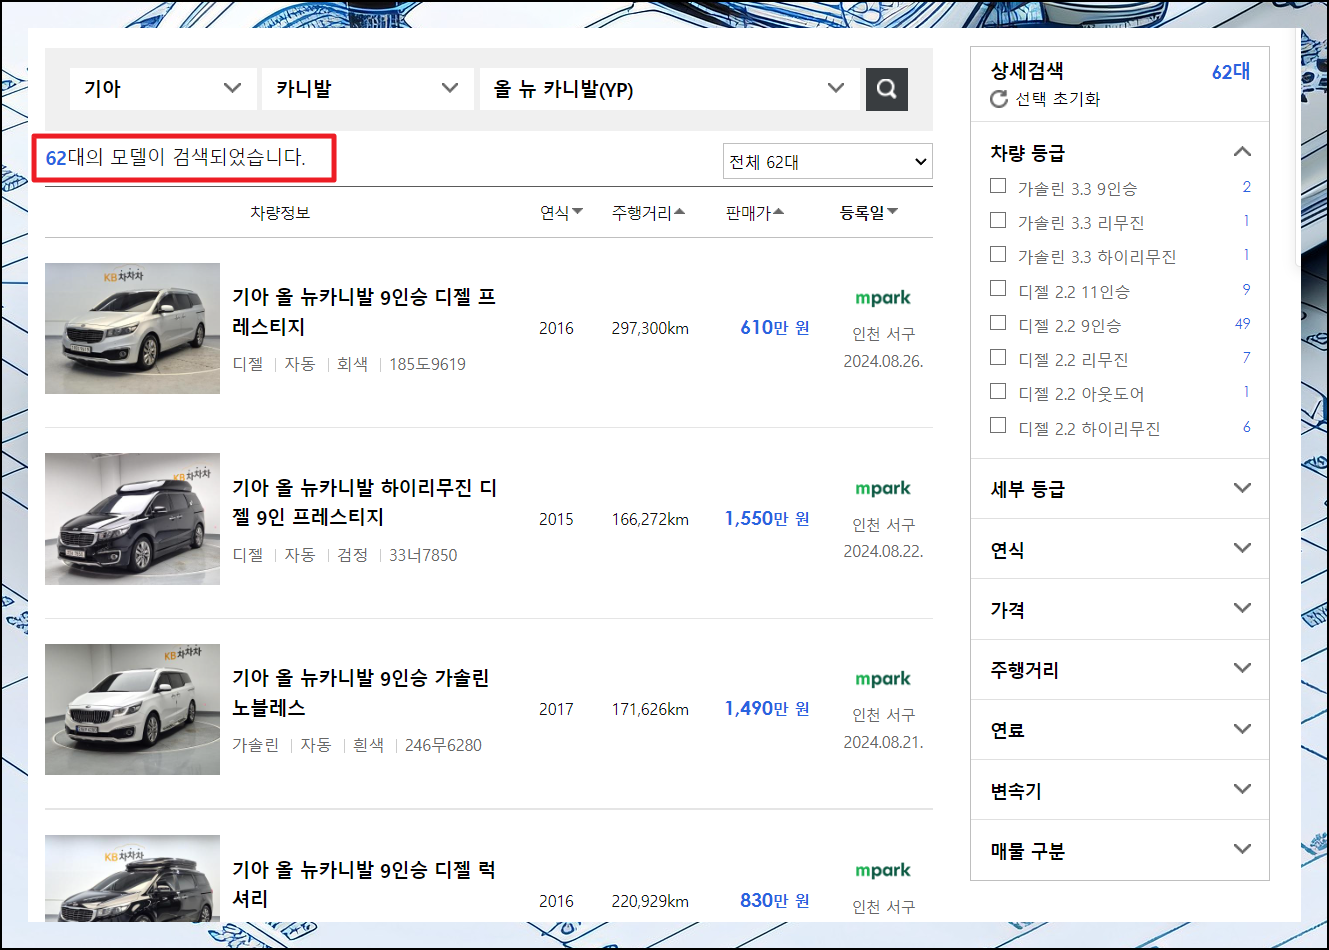Open 기아 올 뉴카니발 9인승 디젤 프레스티지 listing
1329x950 pixels.
pos(364,312)
